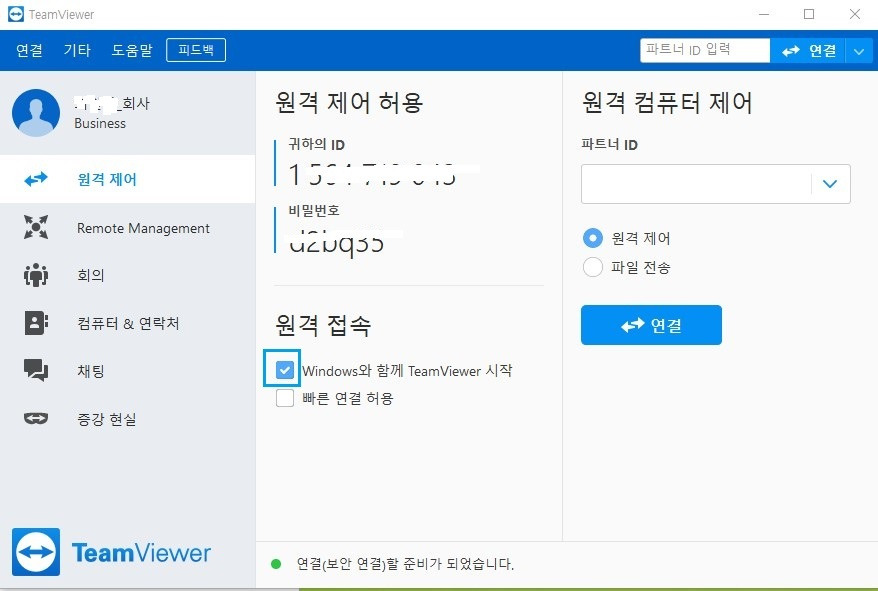This screenshot has height=591, width=878.
Task: Maximize the TeamViewer window
Action: tap(809, 14)
